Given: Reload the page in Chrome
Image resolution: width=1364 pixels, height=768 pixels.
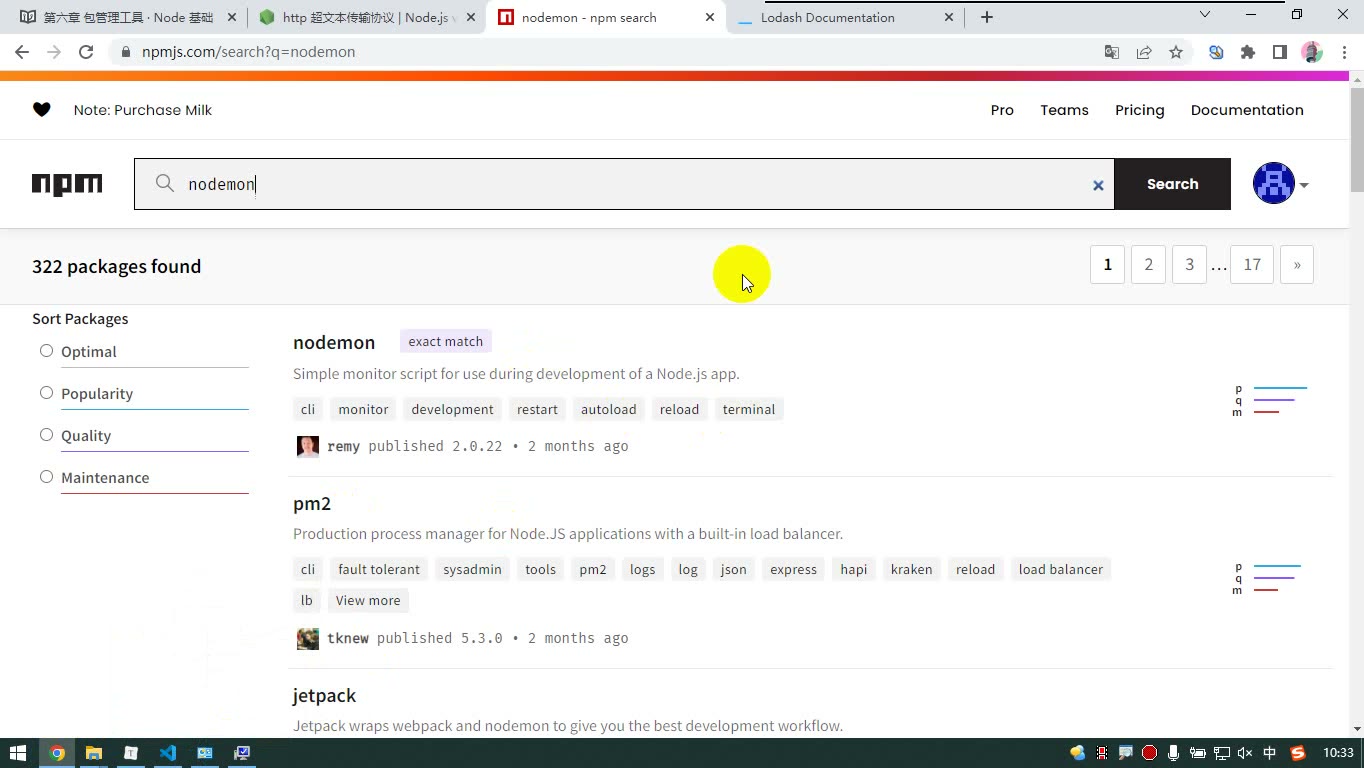Looking at the screenshot, I should [x=86, y=52].
